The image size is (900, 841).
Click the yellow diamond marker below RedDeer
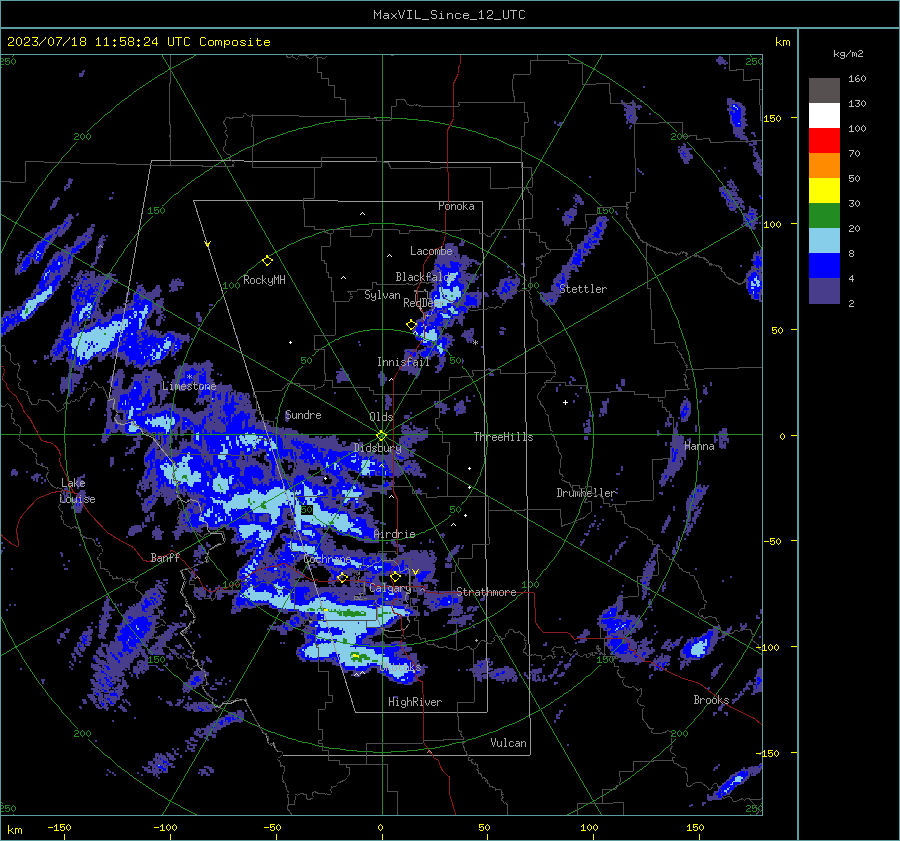411,325
